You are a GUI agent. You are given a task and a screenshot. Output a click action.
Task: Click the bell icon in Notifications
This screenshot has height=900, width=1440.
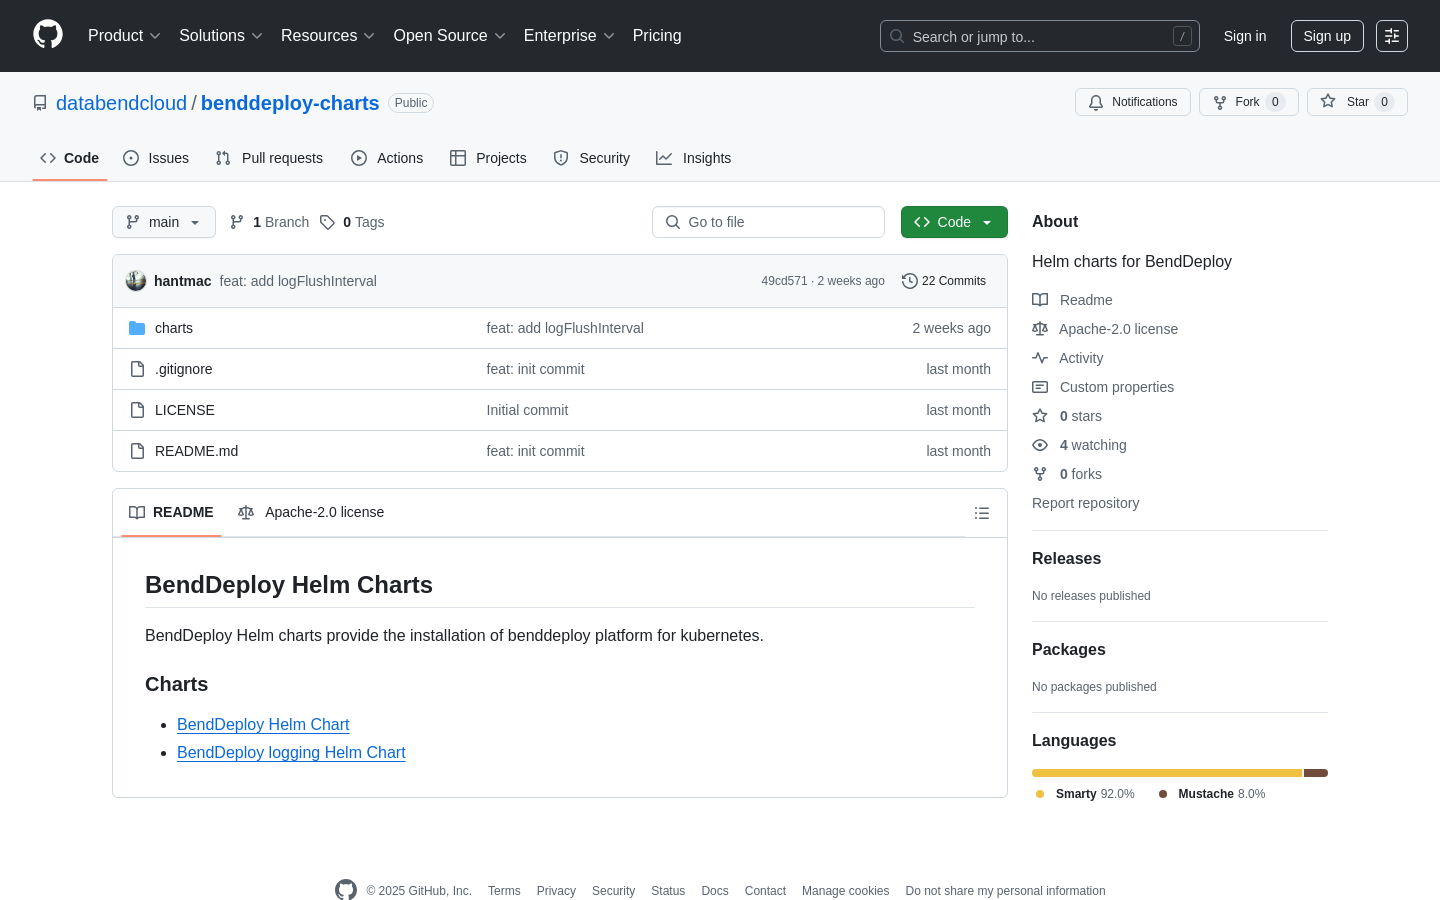[1096, 102]
